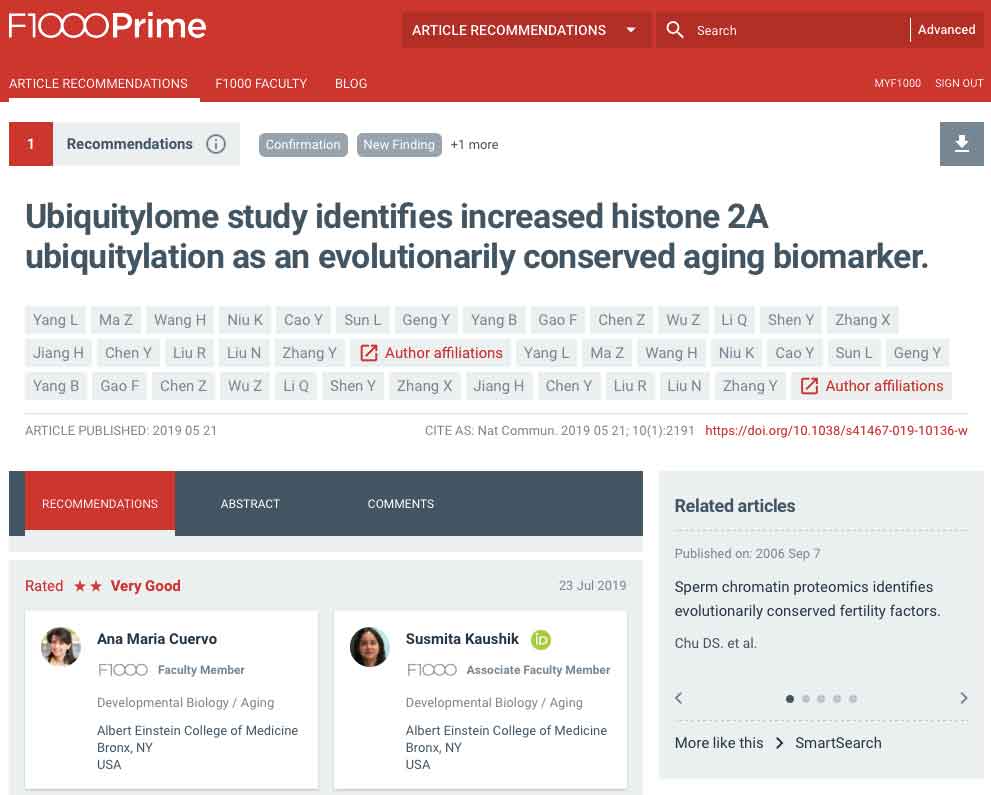Viewport: 991px width, 795px height.
Task: Open the Article Recommendations dropdown
Action: [x=525, y=30]
